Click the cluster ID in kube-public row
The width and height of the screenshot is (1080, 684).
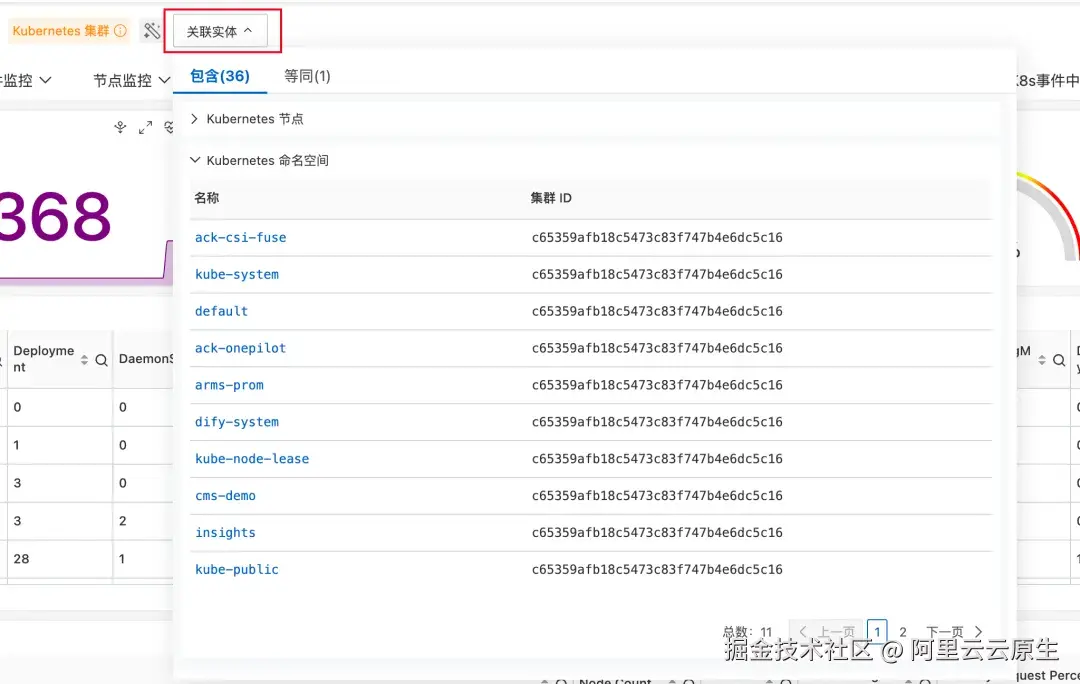coord(657,570)
